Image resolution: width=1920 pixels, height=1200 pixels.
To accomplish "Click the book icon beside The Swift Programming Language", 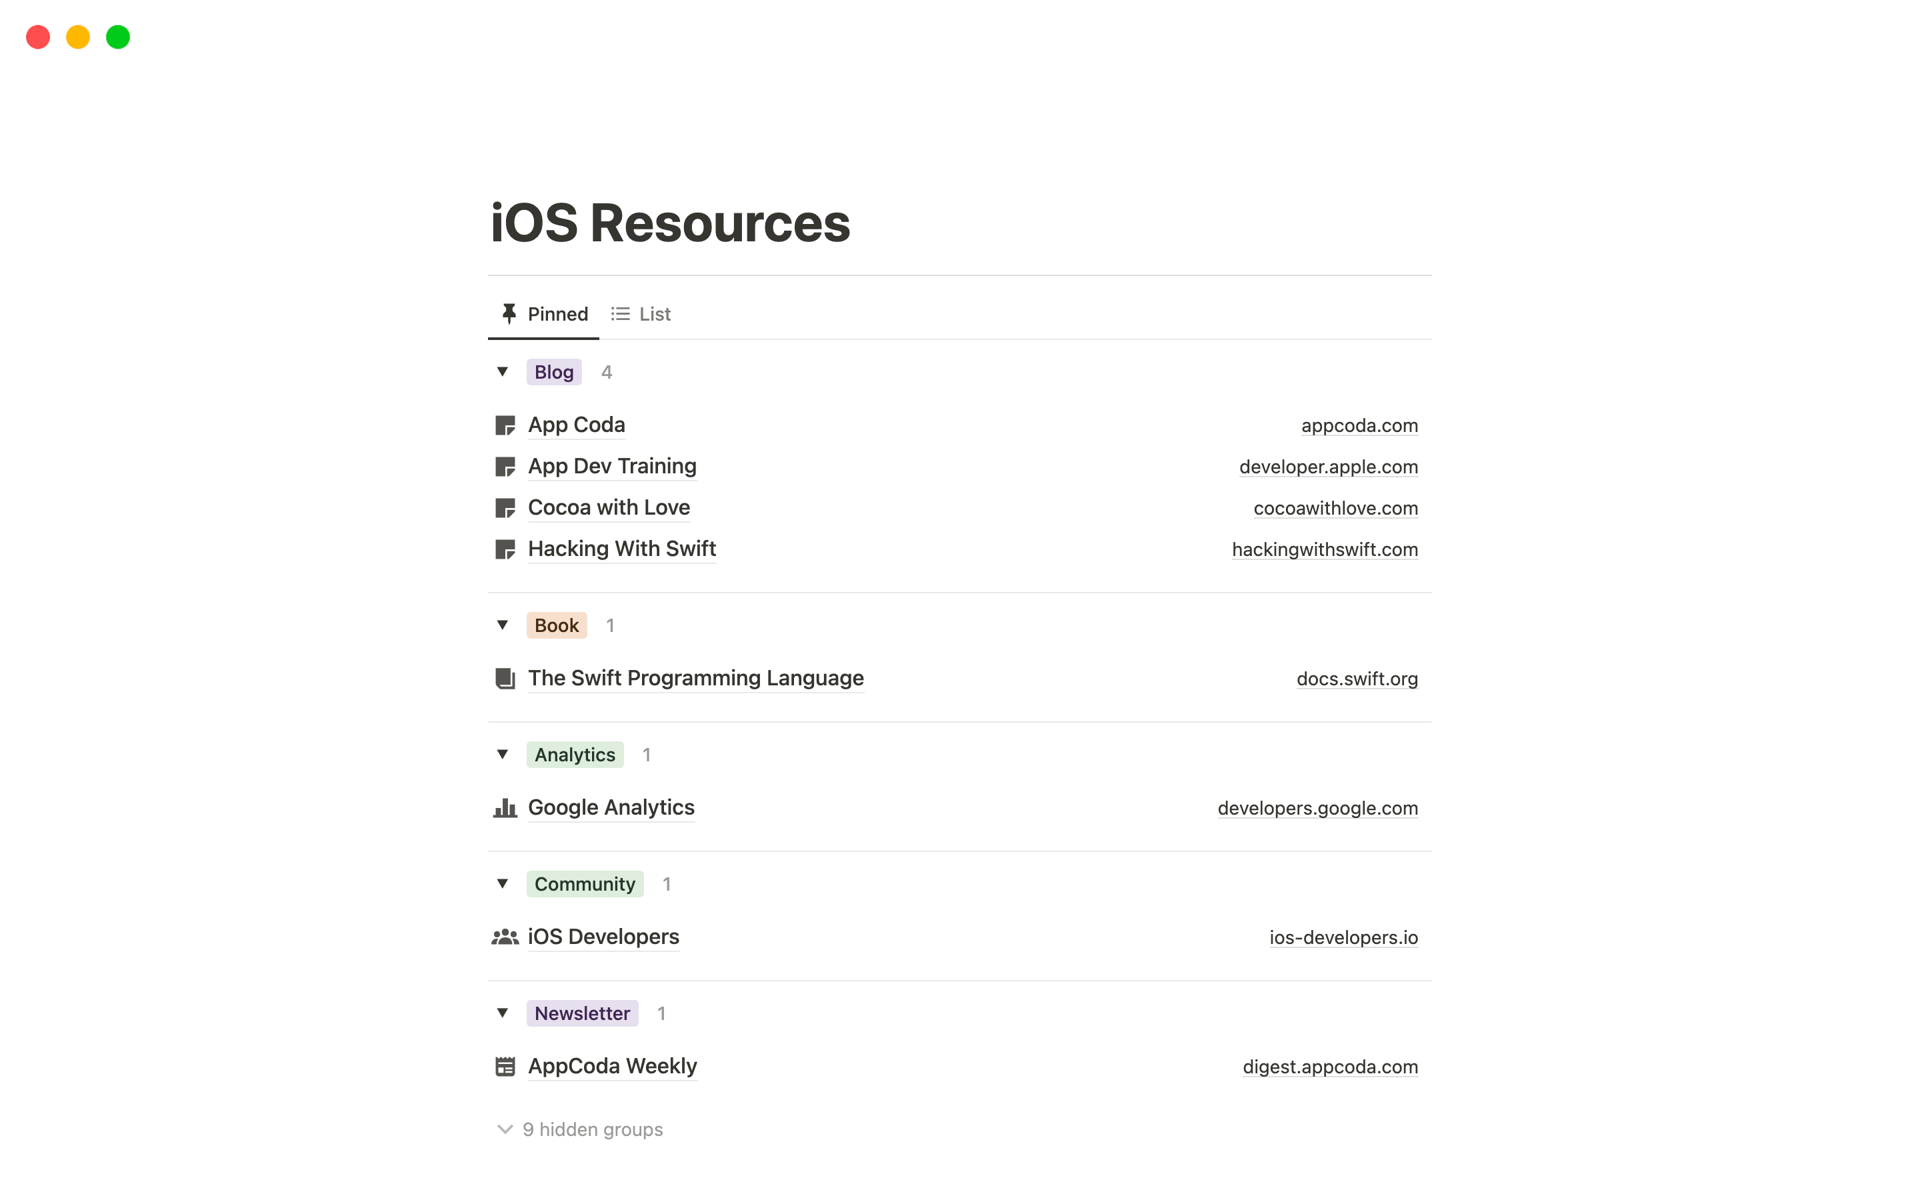I will click(505, 679).
